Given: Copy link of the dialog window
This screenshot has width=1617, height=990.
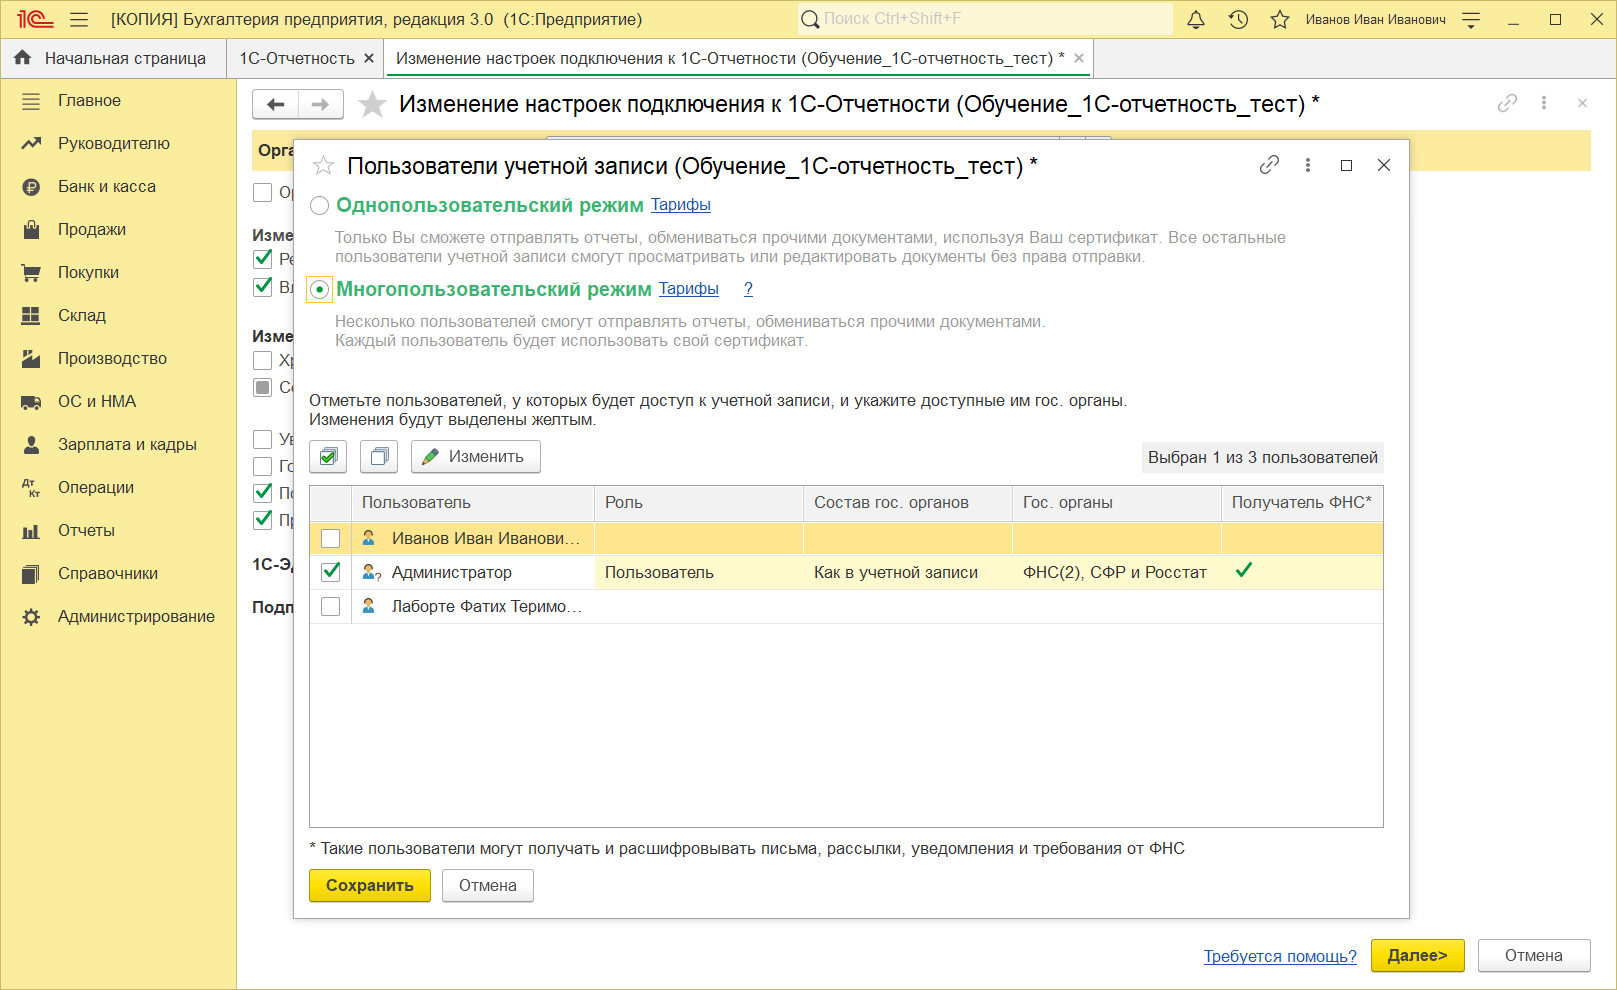Looking at the screenshot, I should click(1269, 165).
